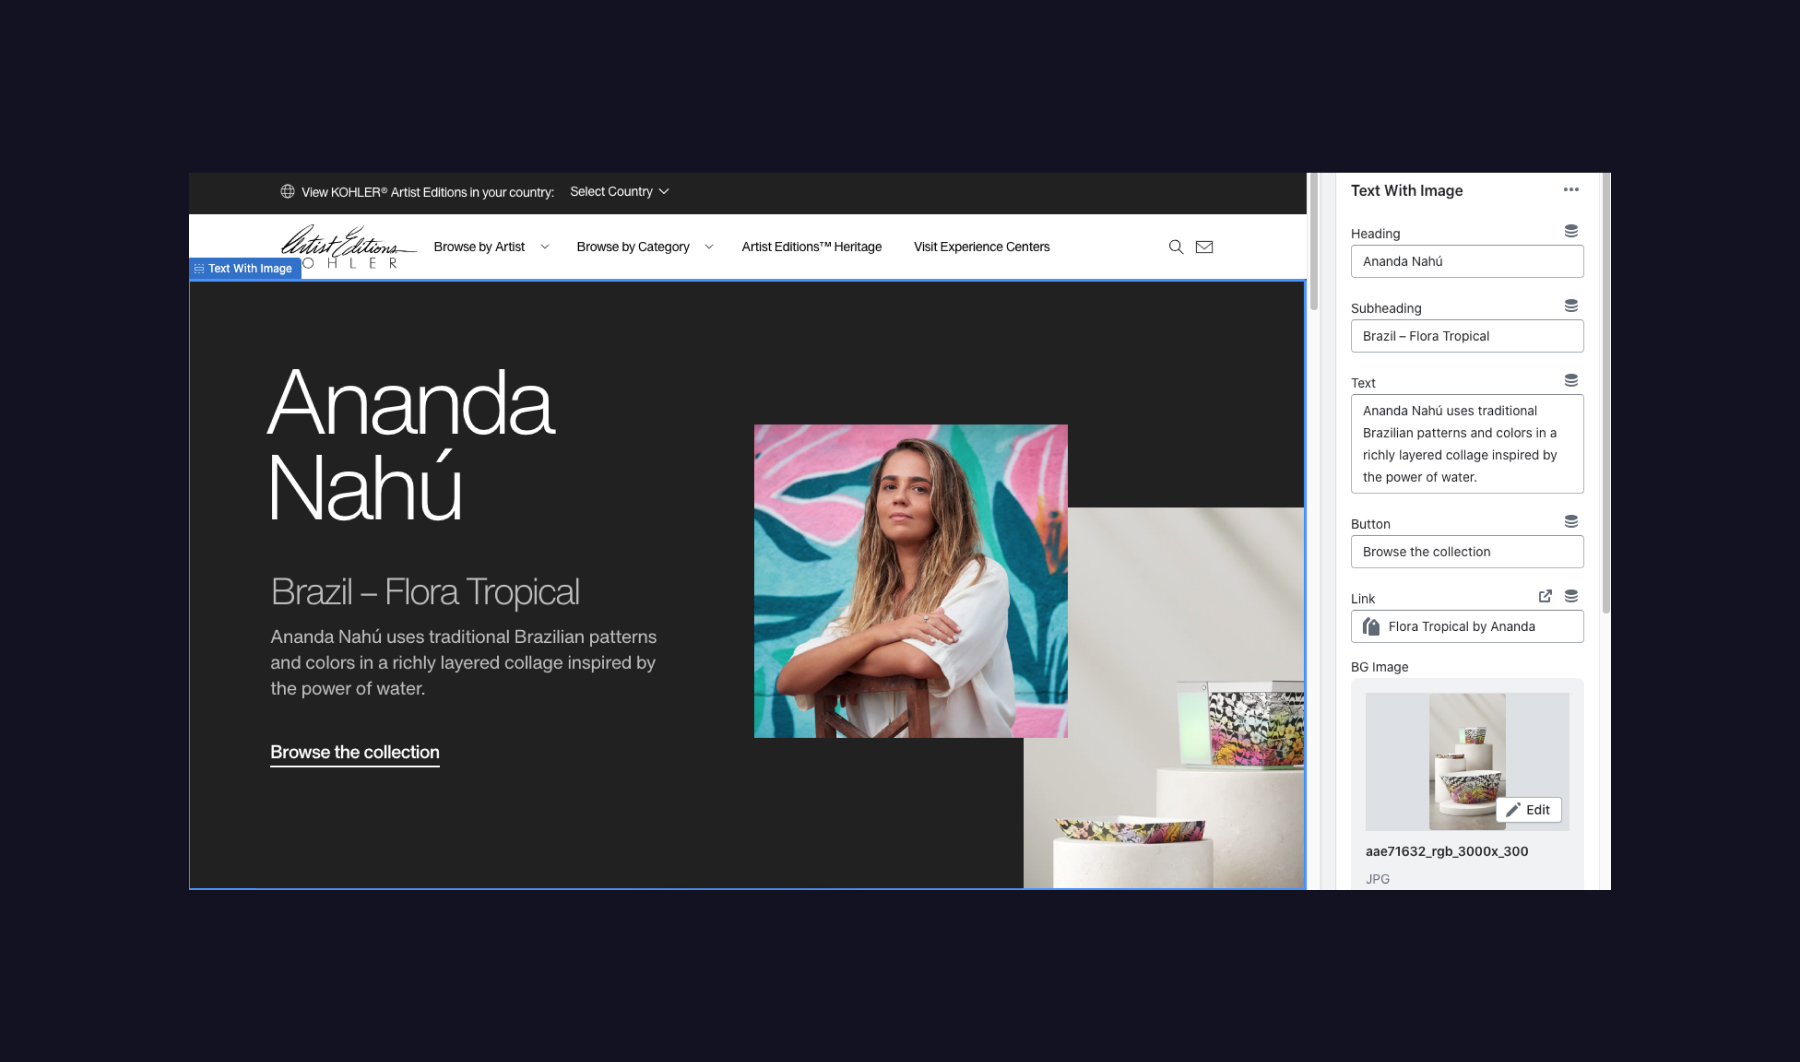Click dynamic source icon beside Heading
This screenshot has height=1062, width=1800.
1571,232
